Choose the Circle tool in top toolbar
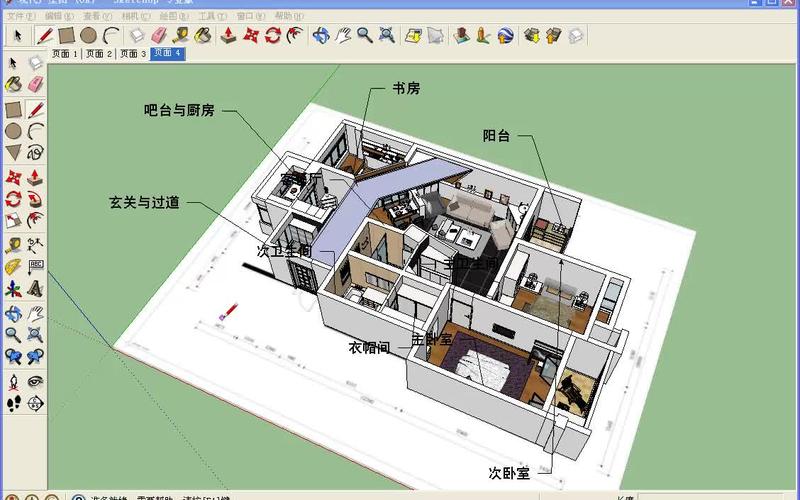The image size is (800, 500). (x=89, y=36)
